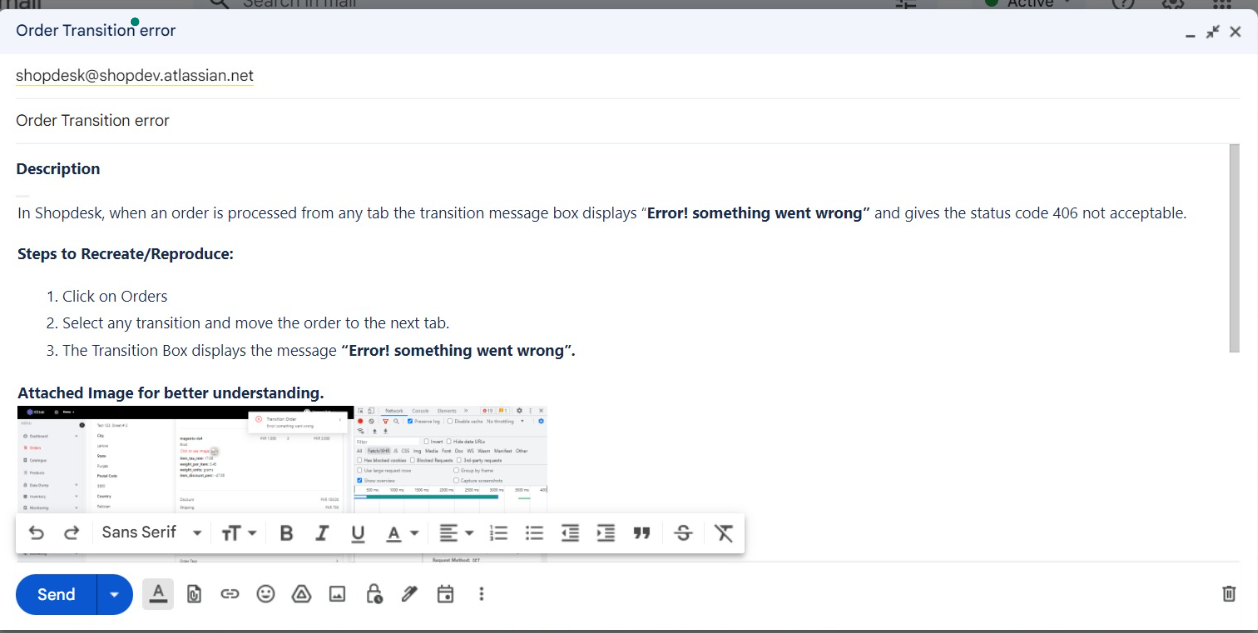This screenshot has height=633, width=1258.
Task: Open the insert signature pen icon
Action: click(x=409, y=594)
